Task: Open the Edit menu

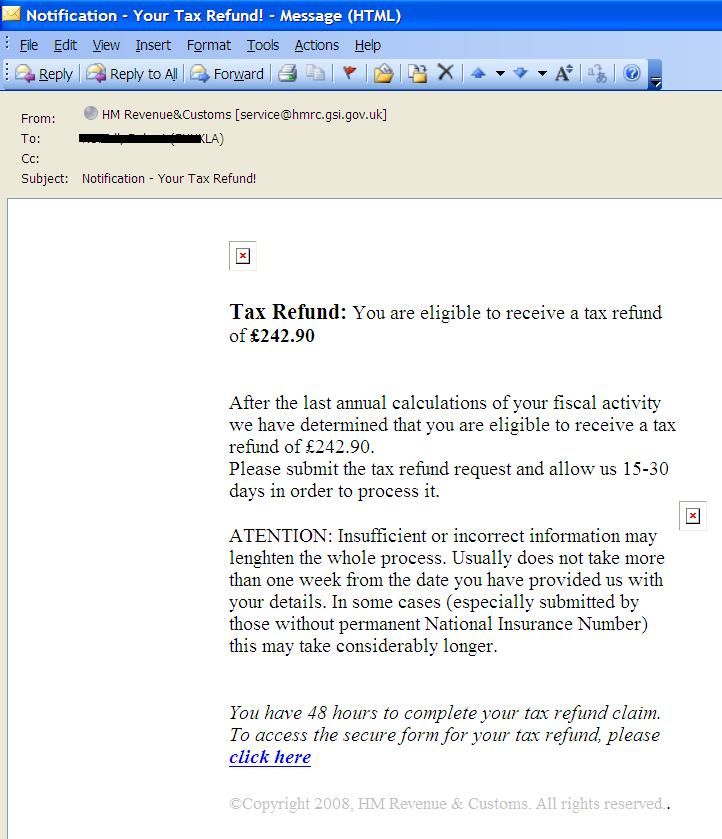Action: 65,45
